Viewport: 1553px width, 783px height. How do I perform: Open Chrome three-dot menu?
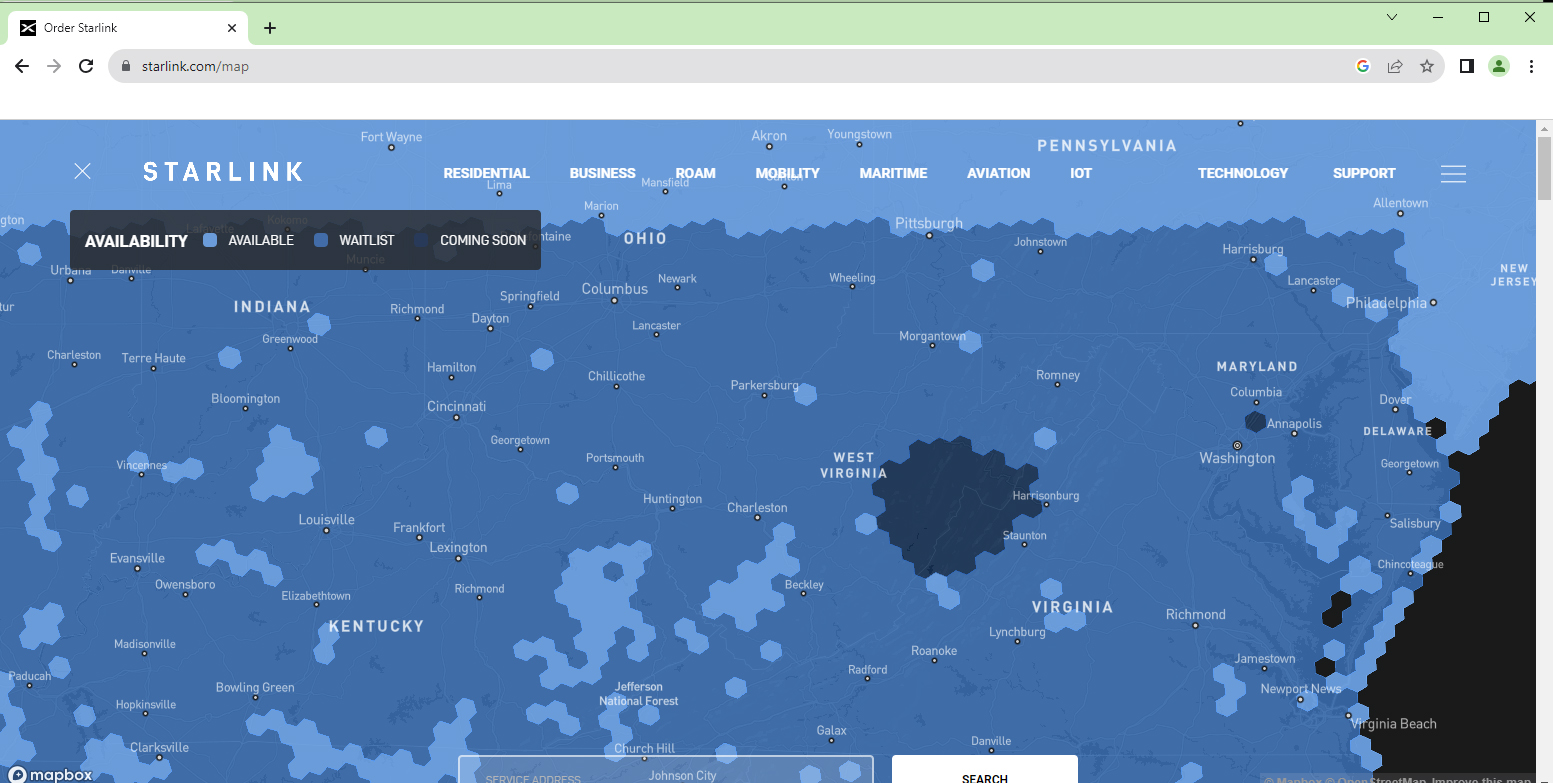pyautogui.click(x=1531, y=66)
